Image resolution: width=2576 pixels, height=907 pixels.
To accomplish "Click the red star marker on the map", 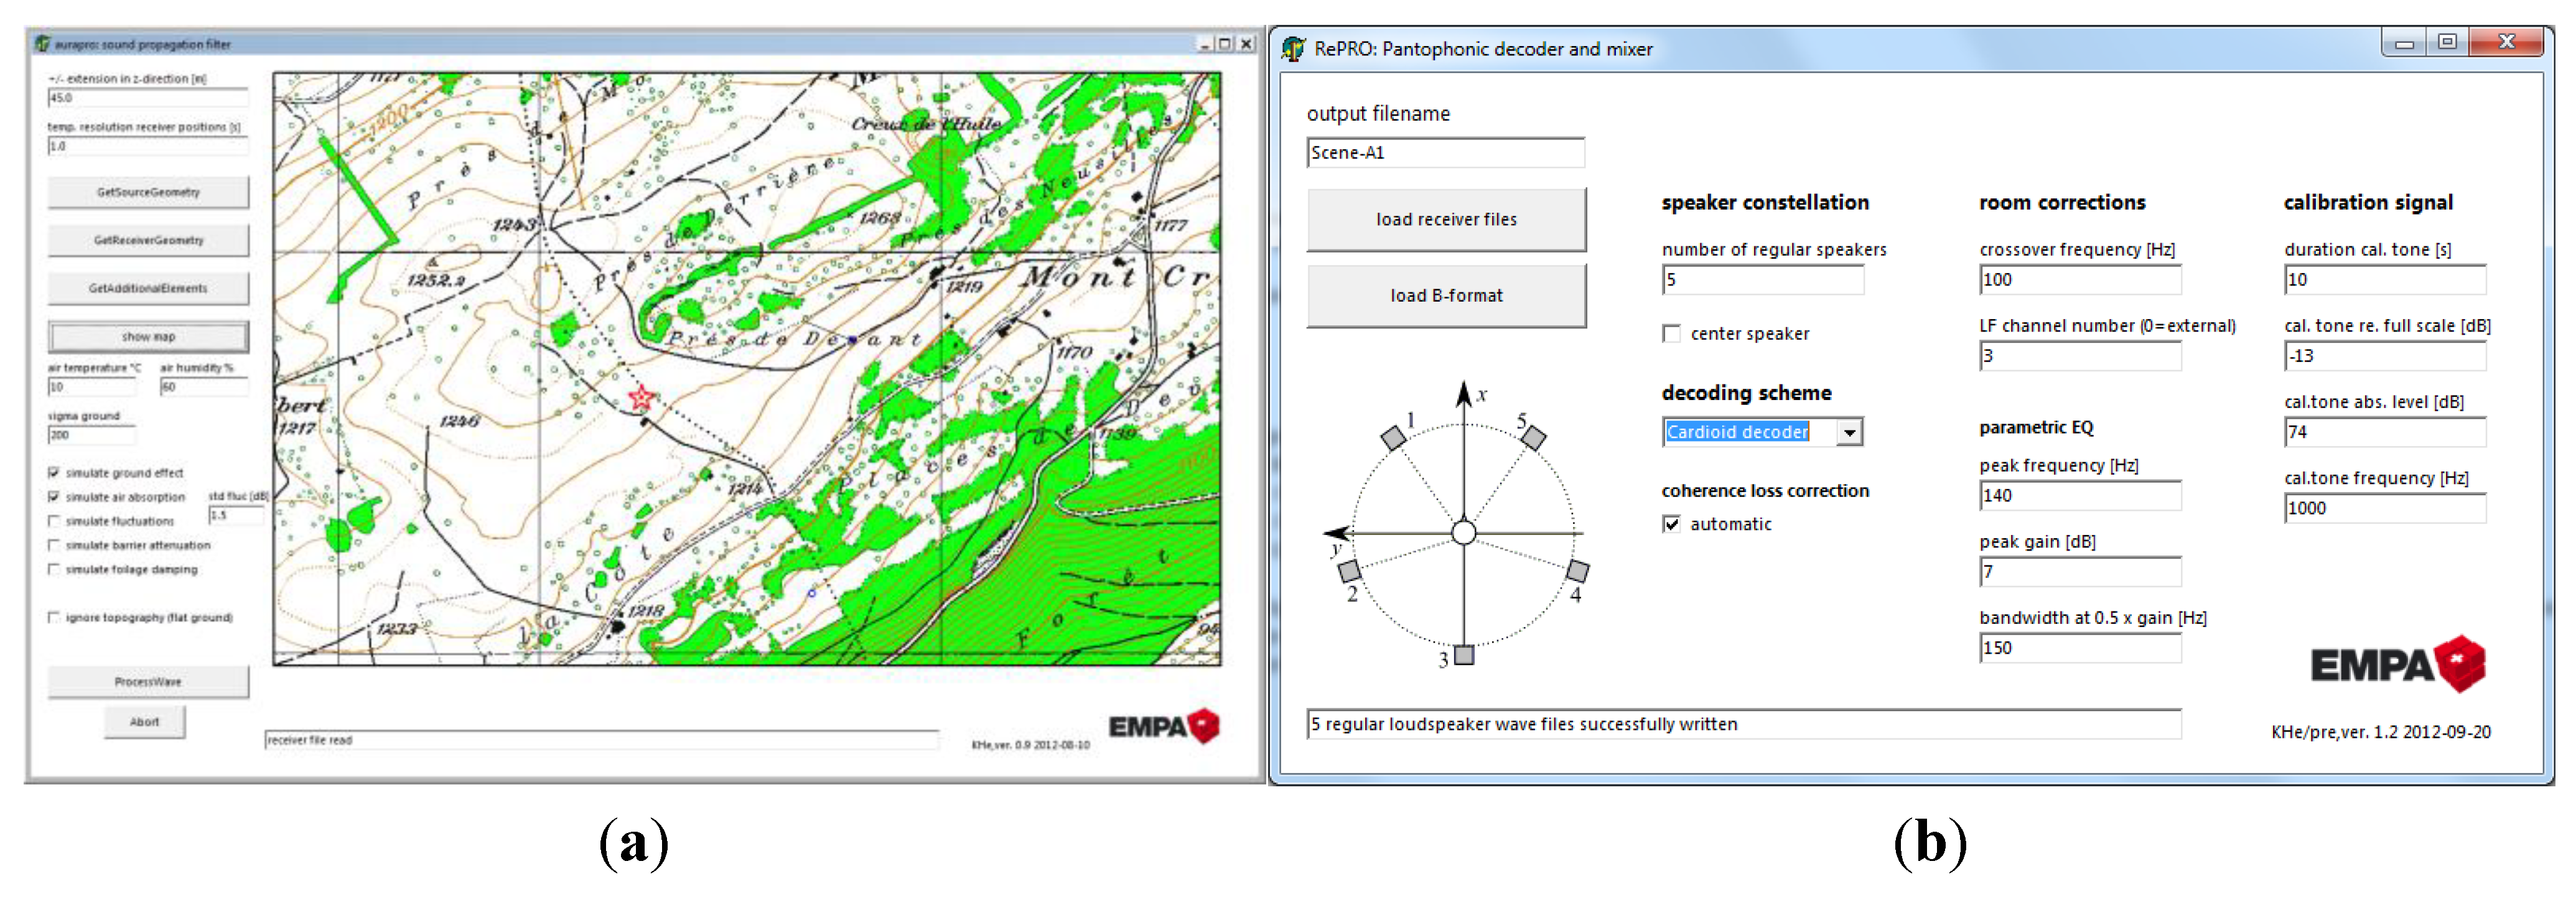I will coord(641,398).
